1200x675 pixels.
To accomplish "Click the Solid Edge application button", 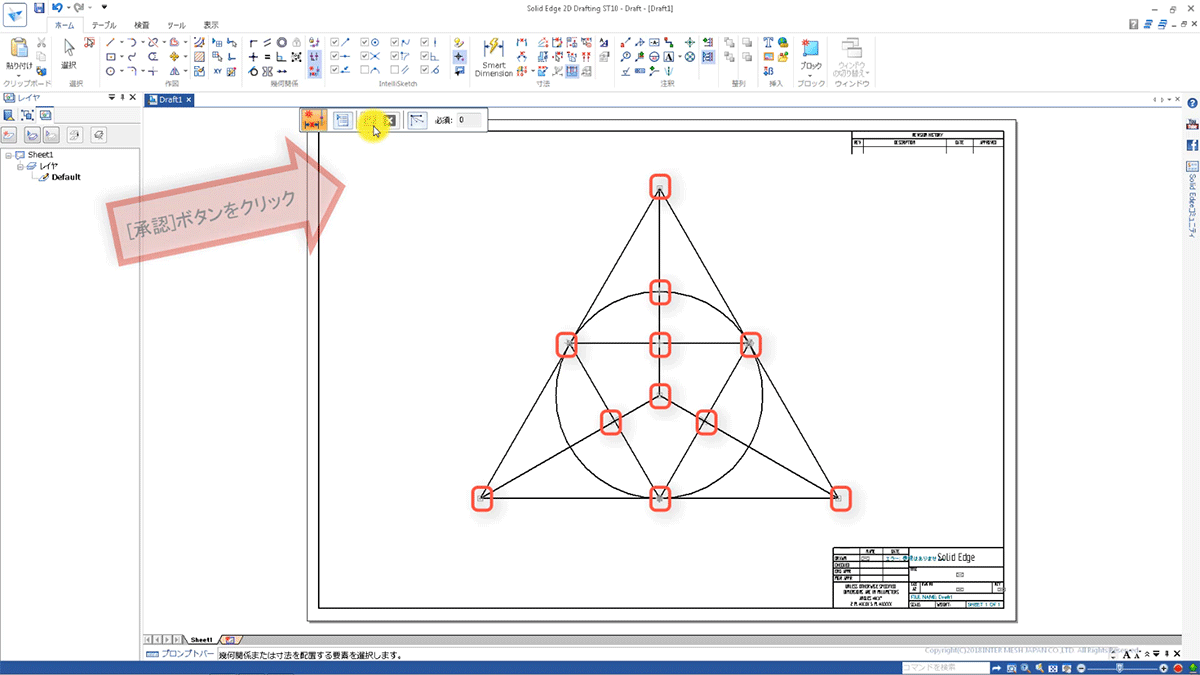I will coord(16,14).
